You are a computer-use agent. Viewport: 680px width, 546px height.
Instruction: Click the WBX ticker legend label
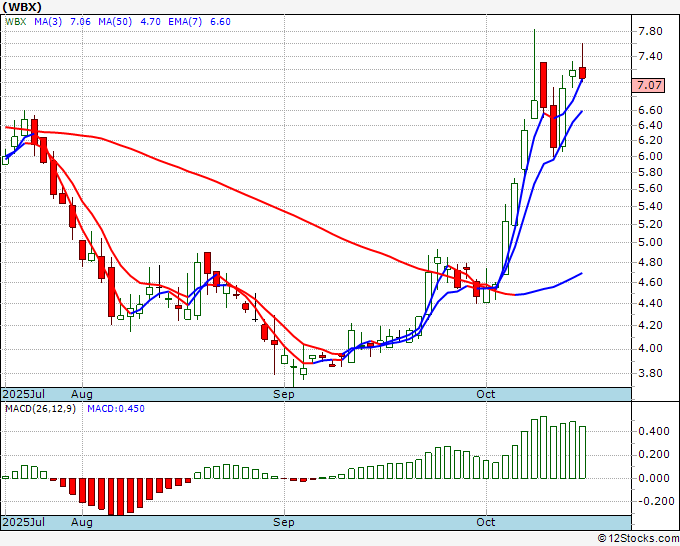pos(16,21)
